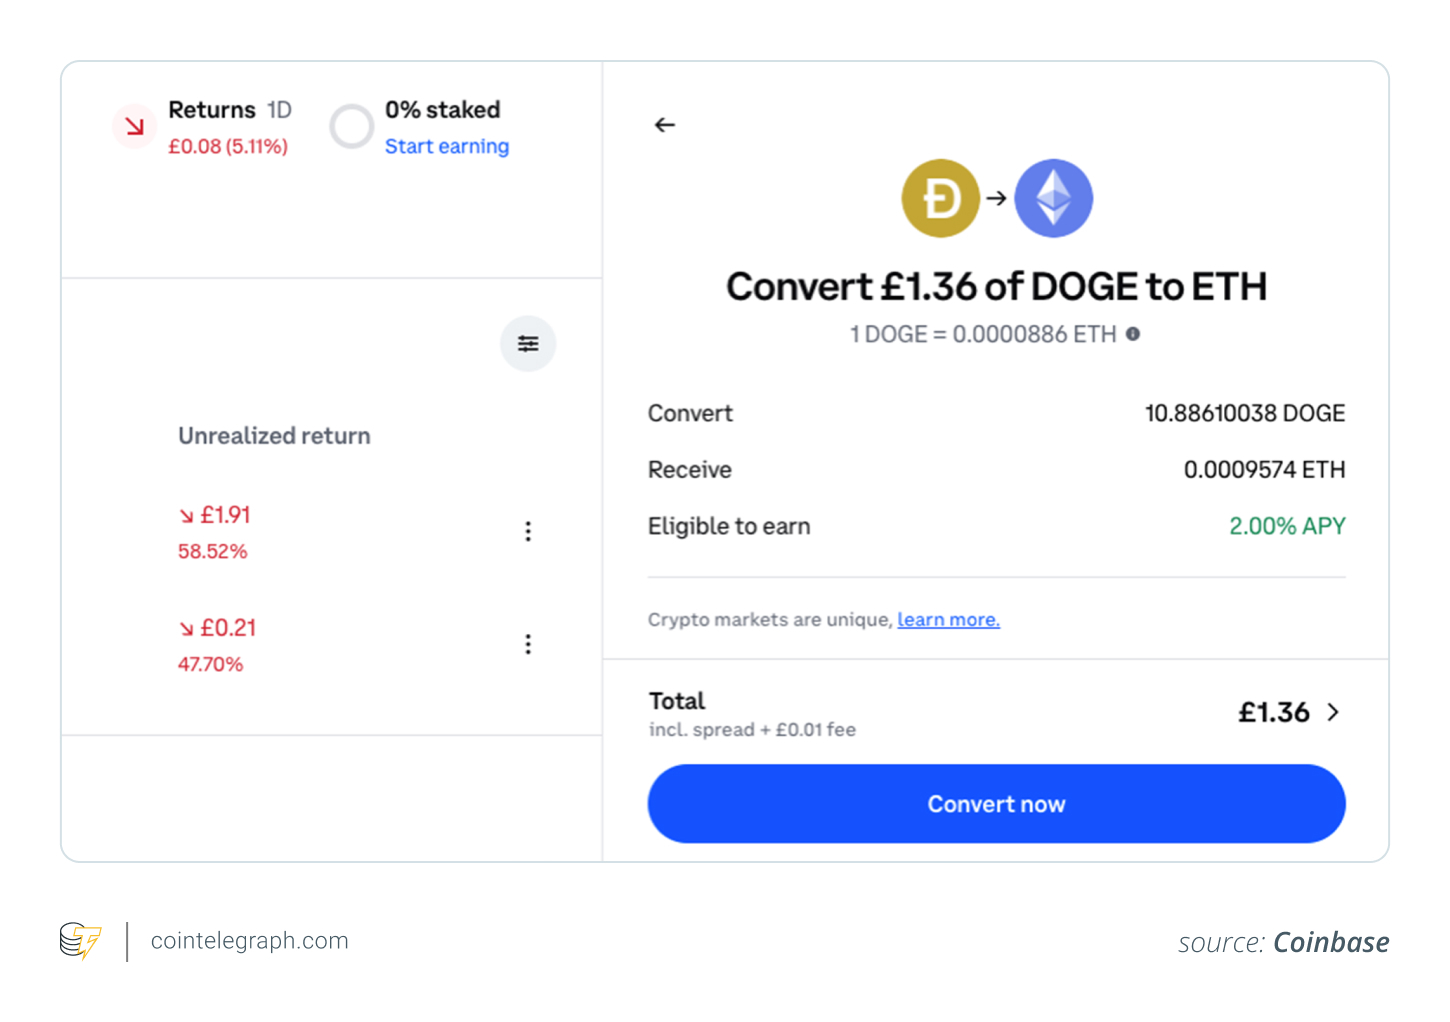Open options menu for £1.91 return row
Image resolution: width=1450 pixels, height=1022 pixels.
(528, 532)
